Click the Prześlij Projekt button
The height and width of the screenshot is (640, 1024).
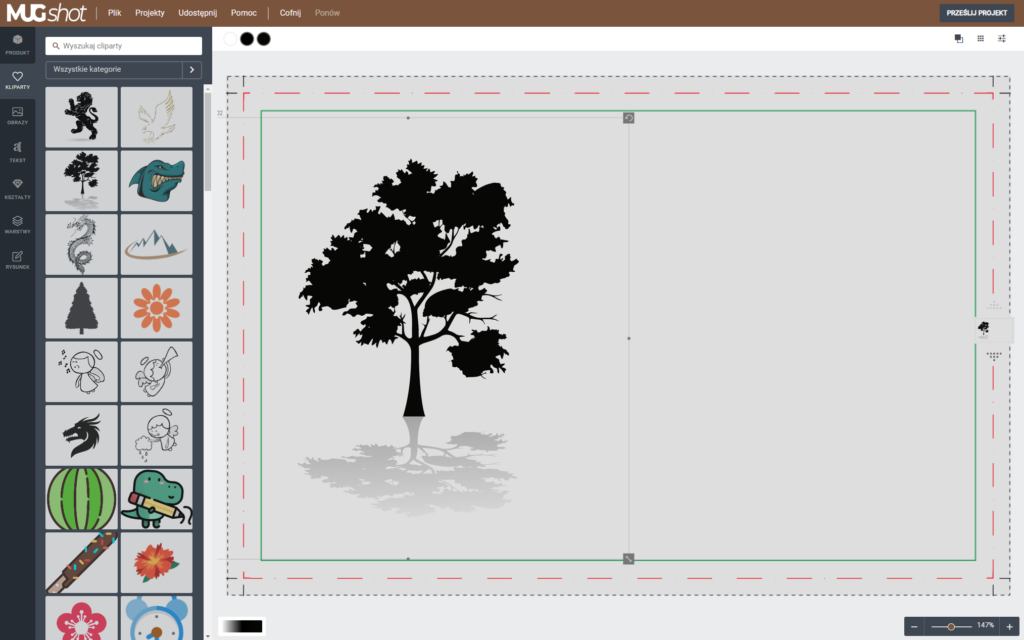(x=976, y=13)
